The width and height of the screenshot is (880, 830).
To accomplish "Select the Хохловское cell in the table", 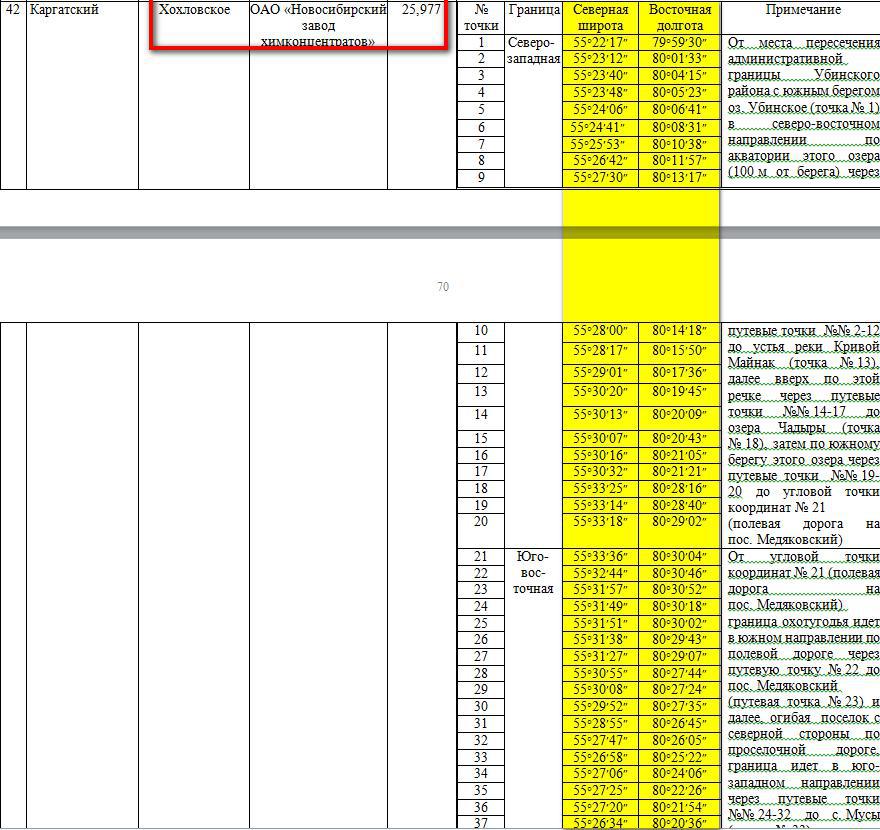I will click(x=194, y=10).
